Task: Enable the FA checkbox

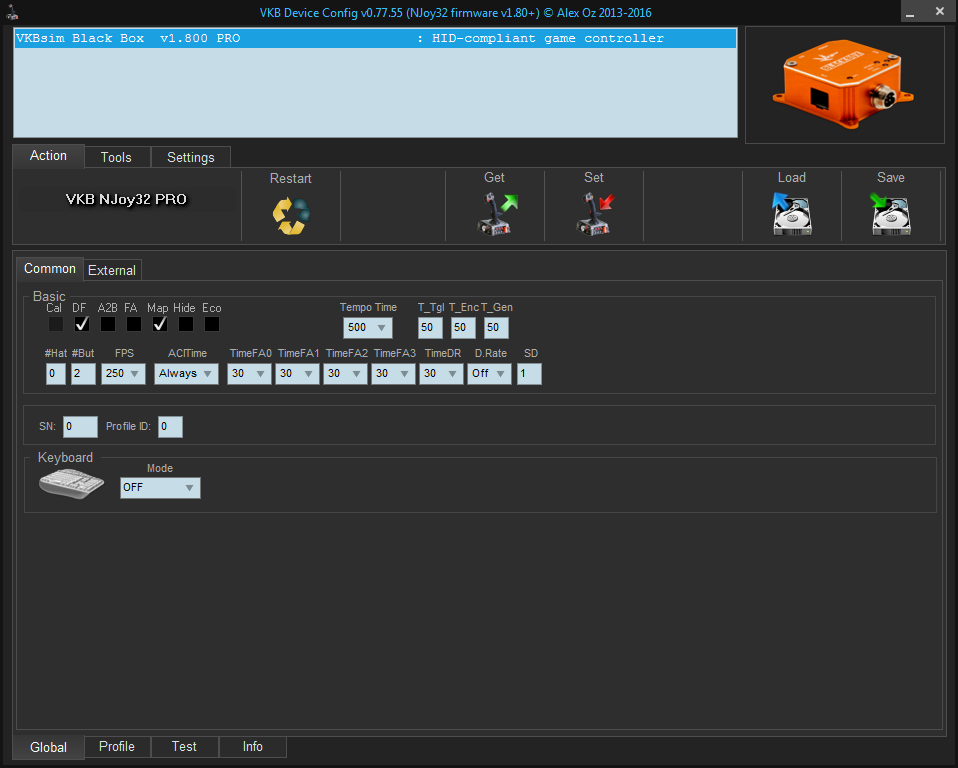Action: pyautogui.click(x=134, y=324)
